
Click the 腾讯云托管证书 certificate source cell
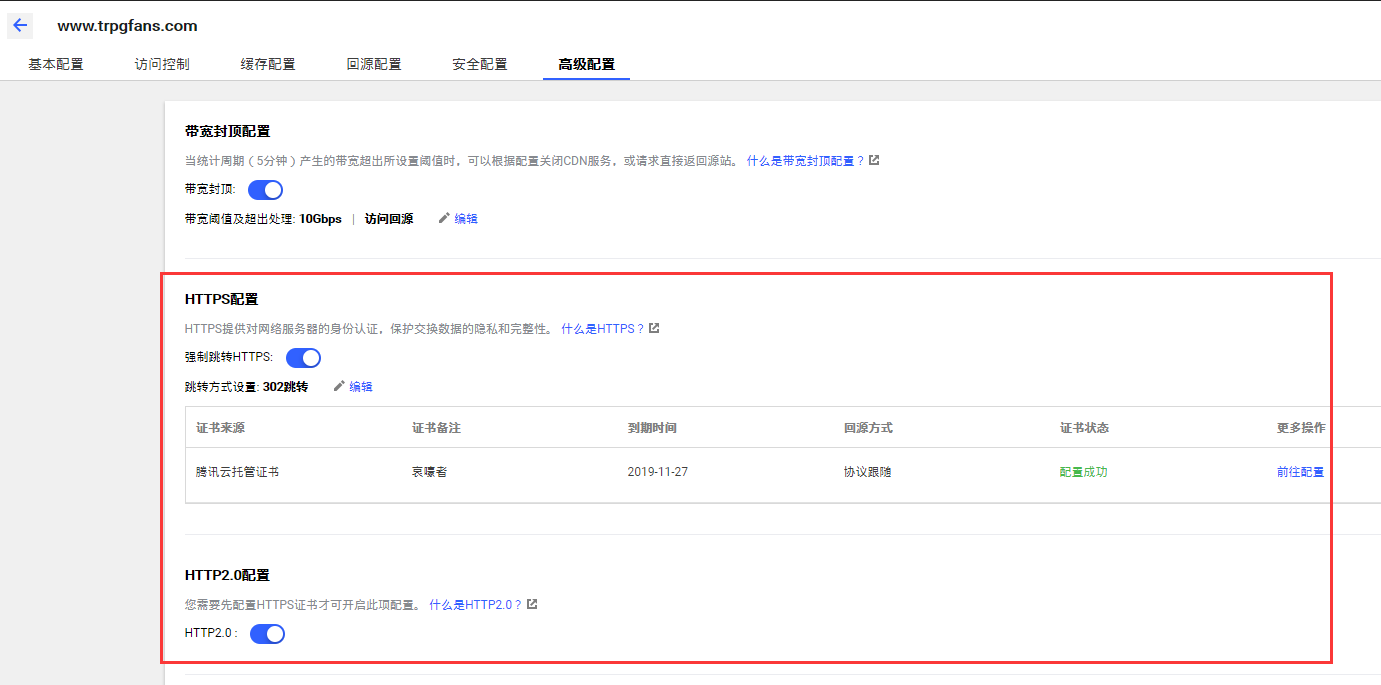[x=237, y=472]
